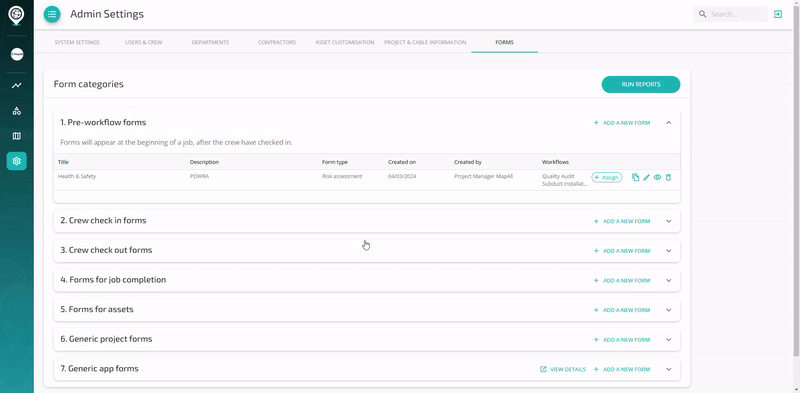Open the analytics trend line icon
Screen dimensions: 800x393
(17, 85)
